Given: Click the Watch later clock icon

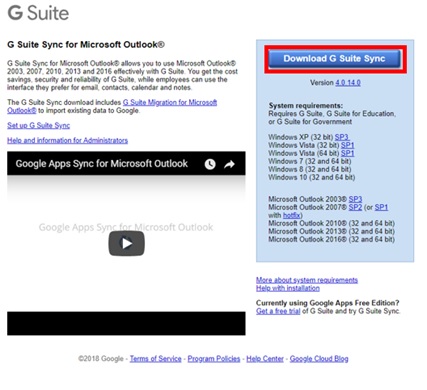Looking at the screenshot, I should 210,164.
